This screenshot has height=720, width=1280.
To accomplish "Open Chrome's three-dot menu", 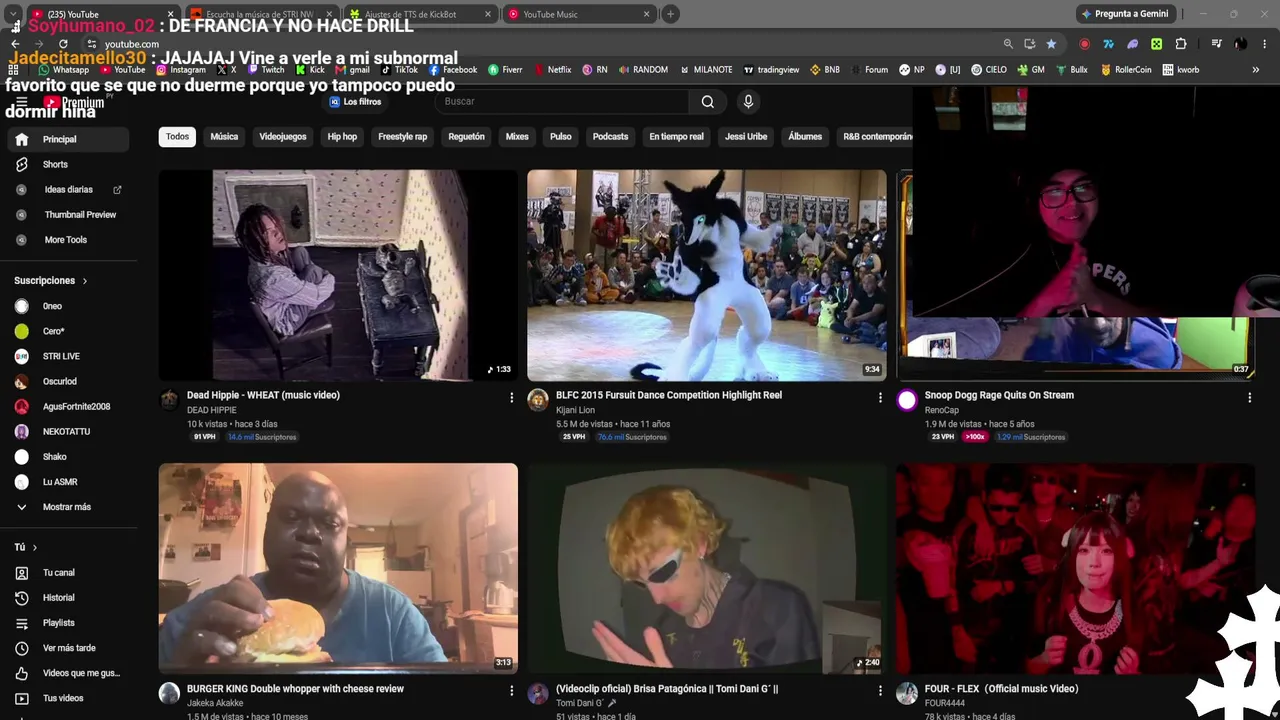I will [x=1265, y=44].
